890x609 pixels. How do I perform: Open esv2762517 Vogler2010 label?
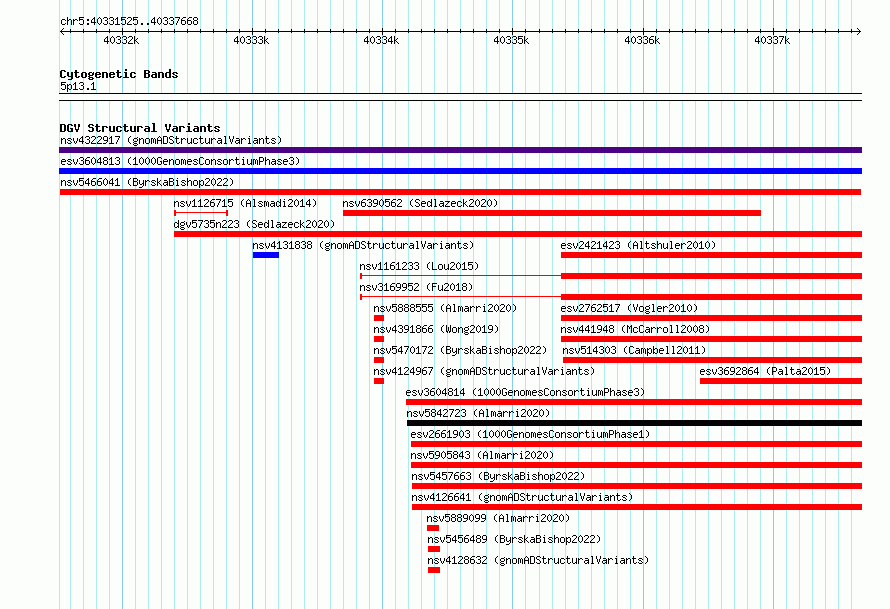pos(629,308)
